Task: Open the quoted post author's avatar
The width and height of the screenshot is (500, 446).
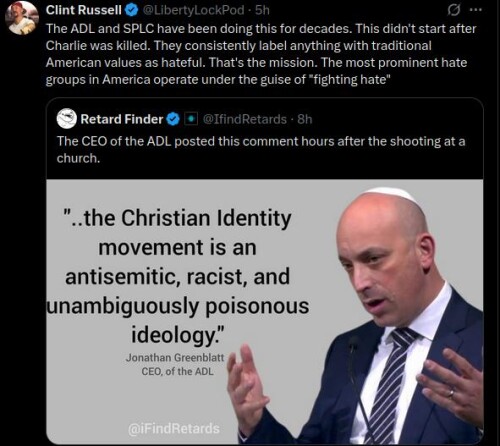Action: (x=67, y=119)
